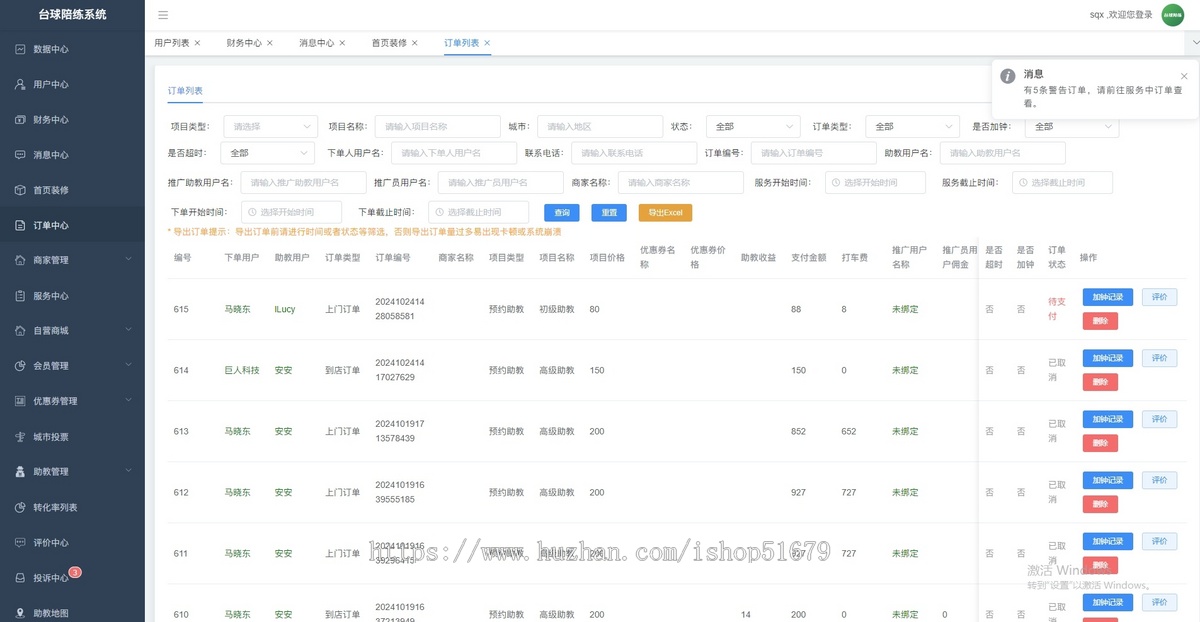
Task: Click the 数据中心 sidebar icon
Action: [20, 49]
